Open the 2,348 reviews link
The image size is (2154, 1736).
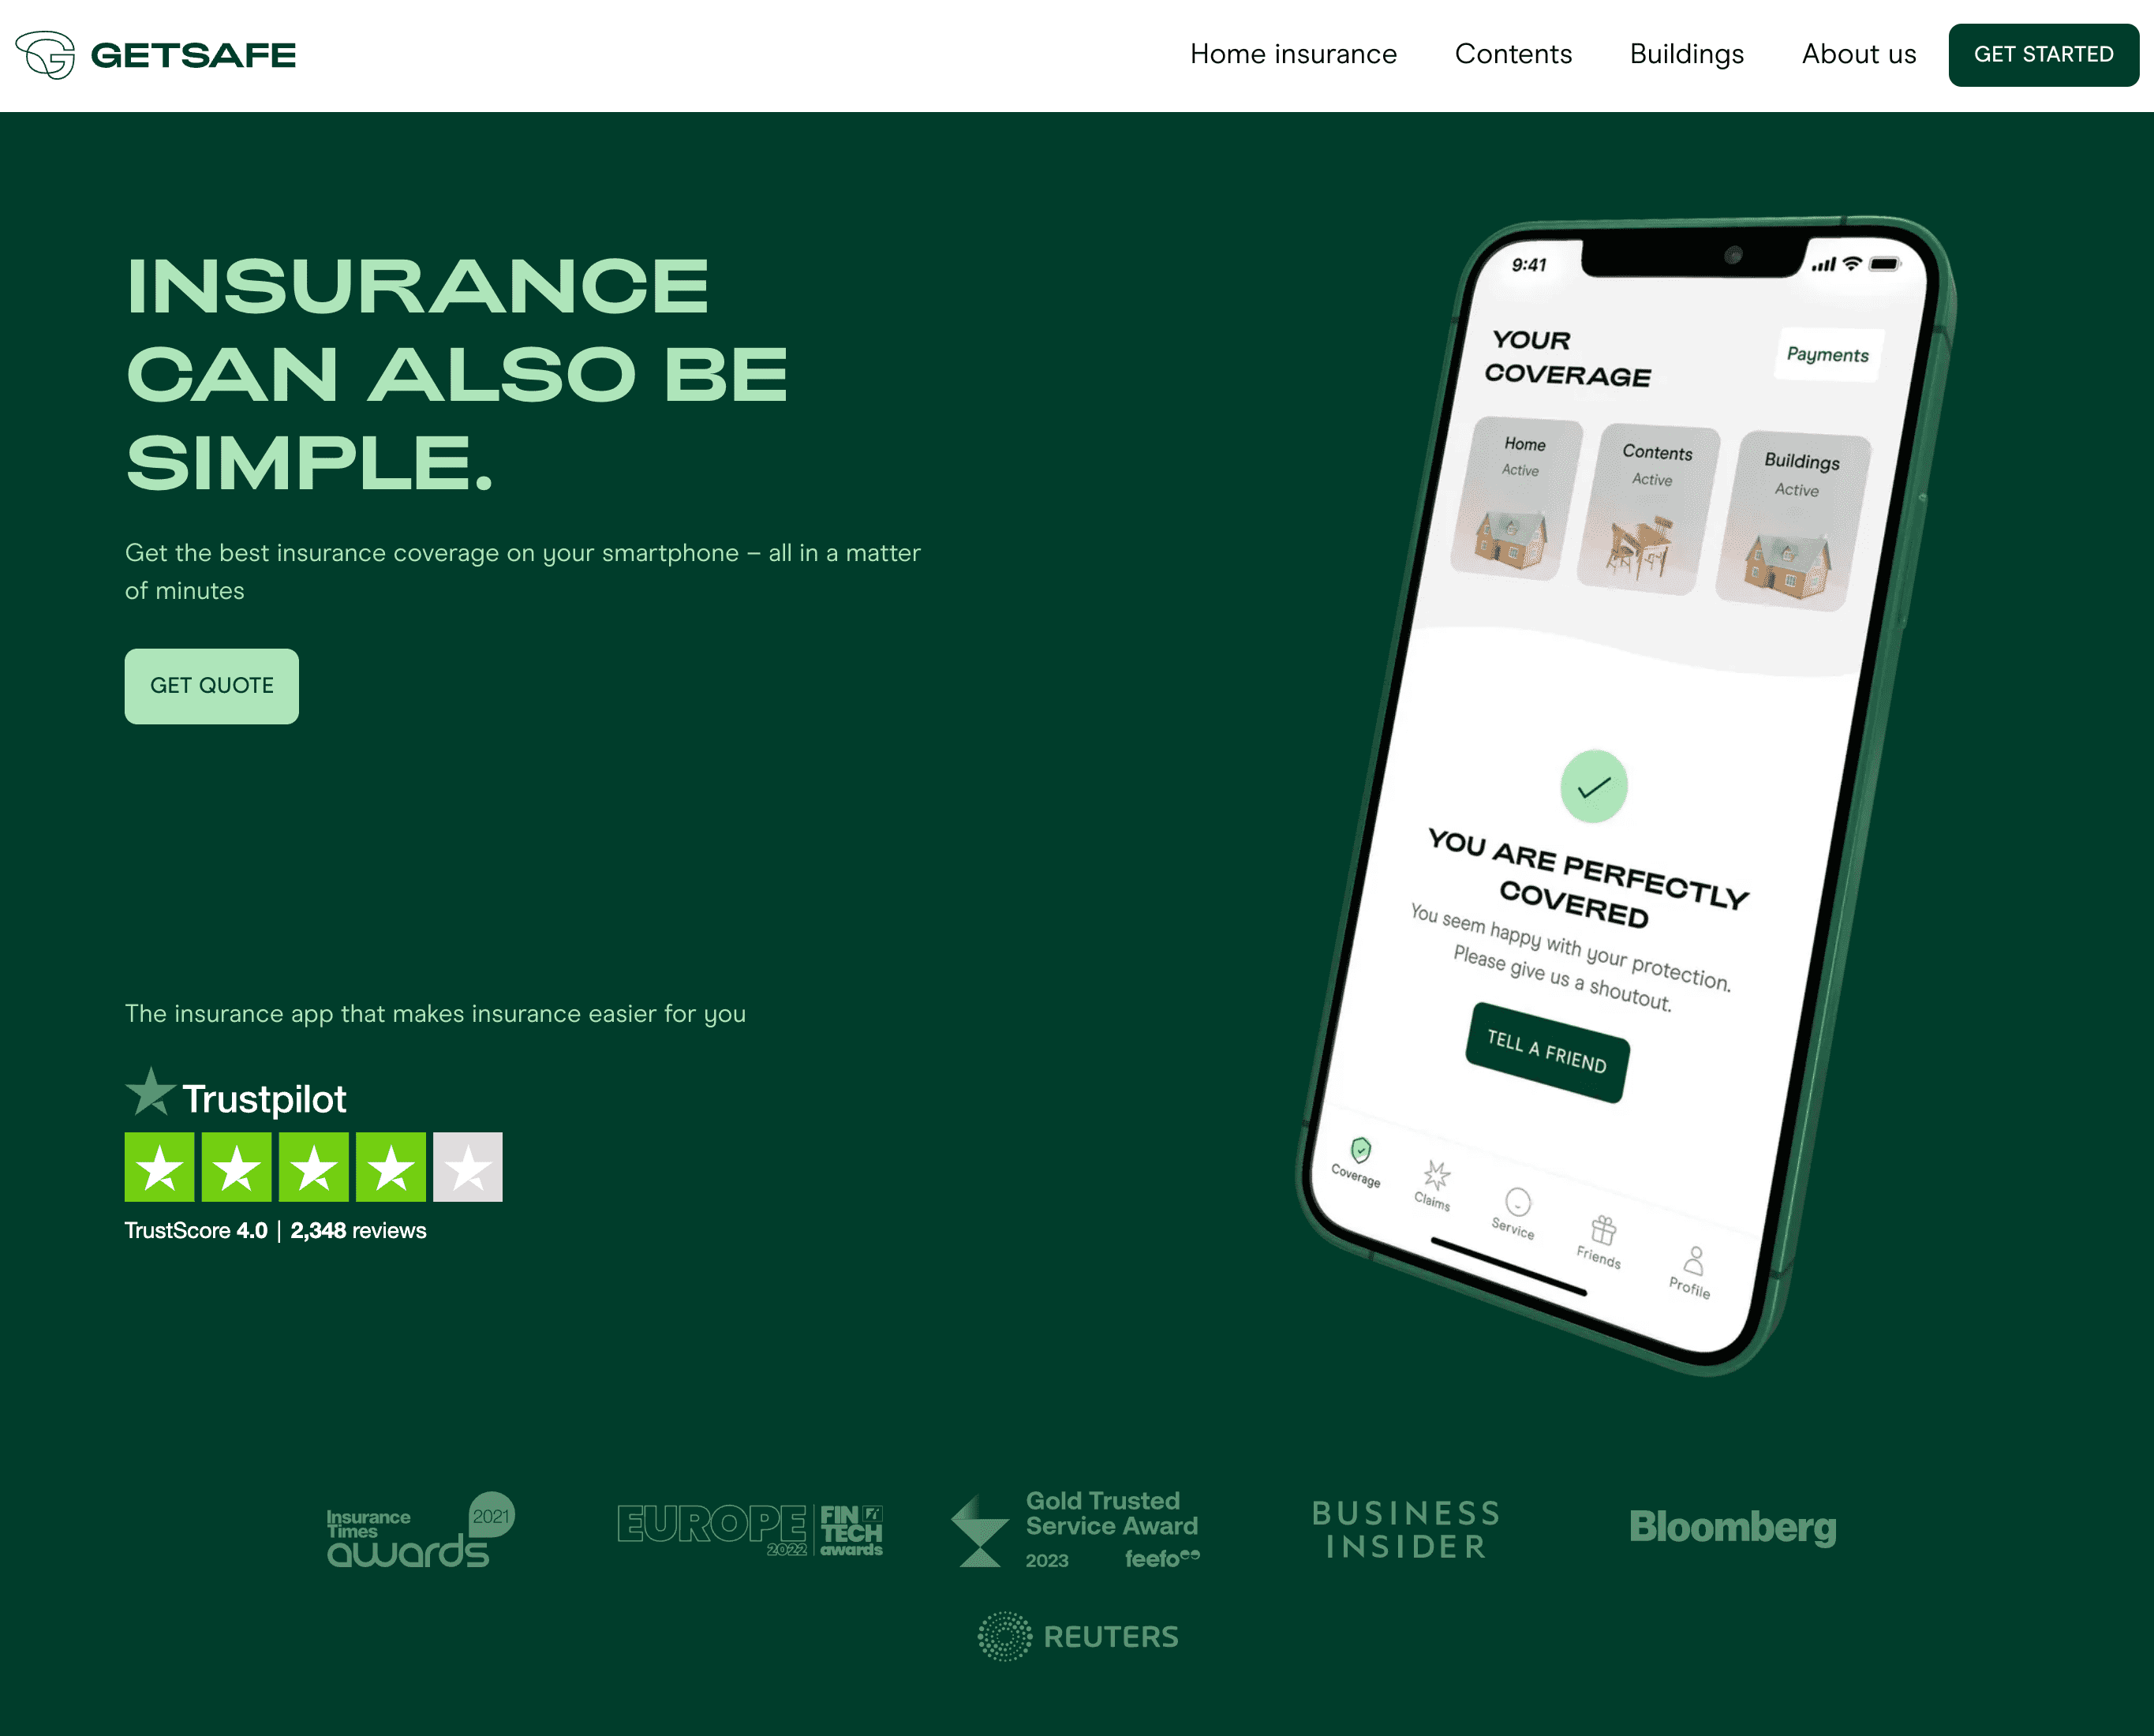[358, 1231]
